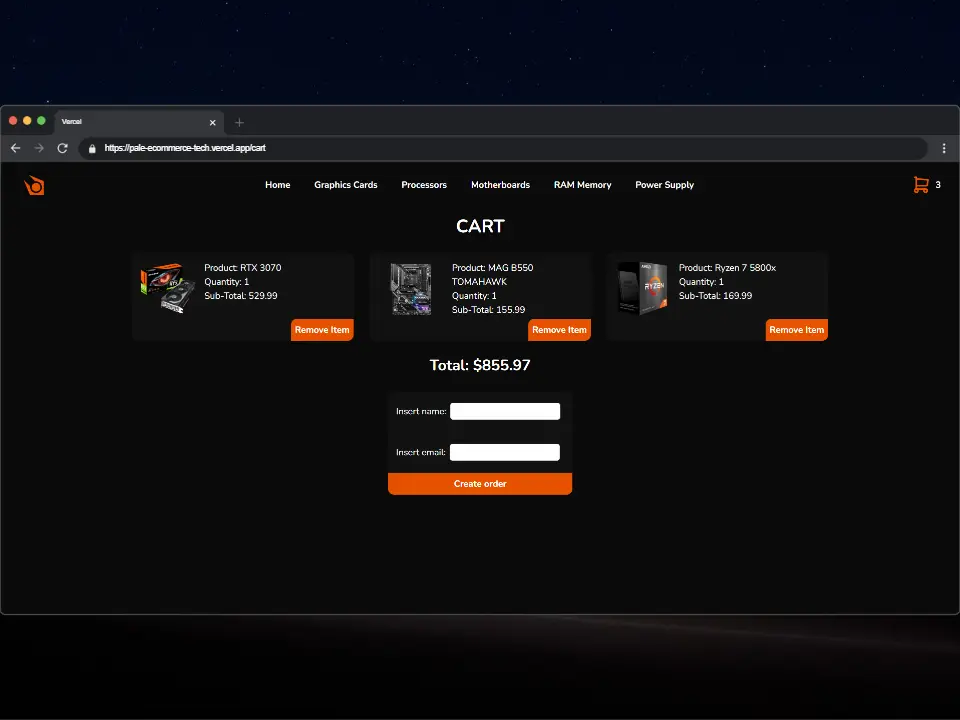Viewport: 960px width, 720px height.
Task: Remove MAG B550 TOMAHAWK from cart
Action: 559,329
